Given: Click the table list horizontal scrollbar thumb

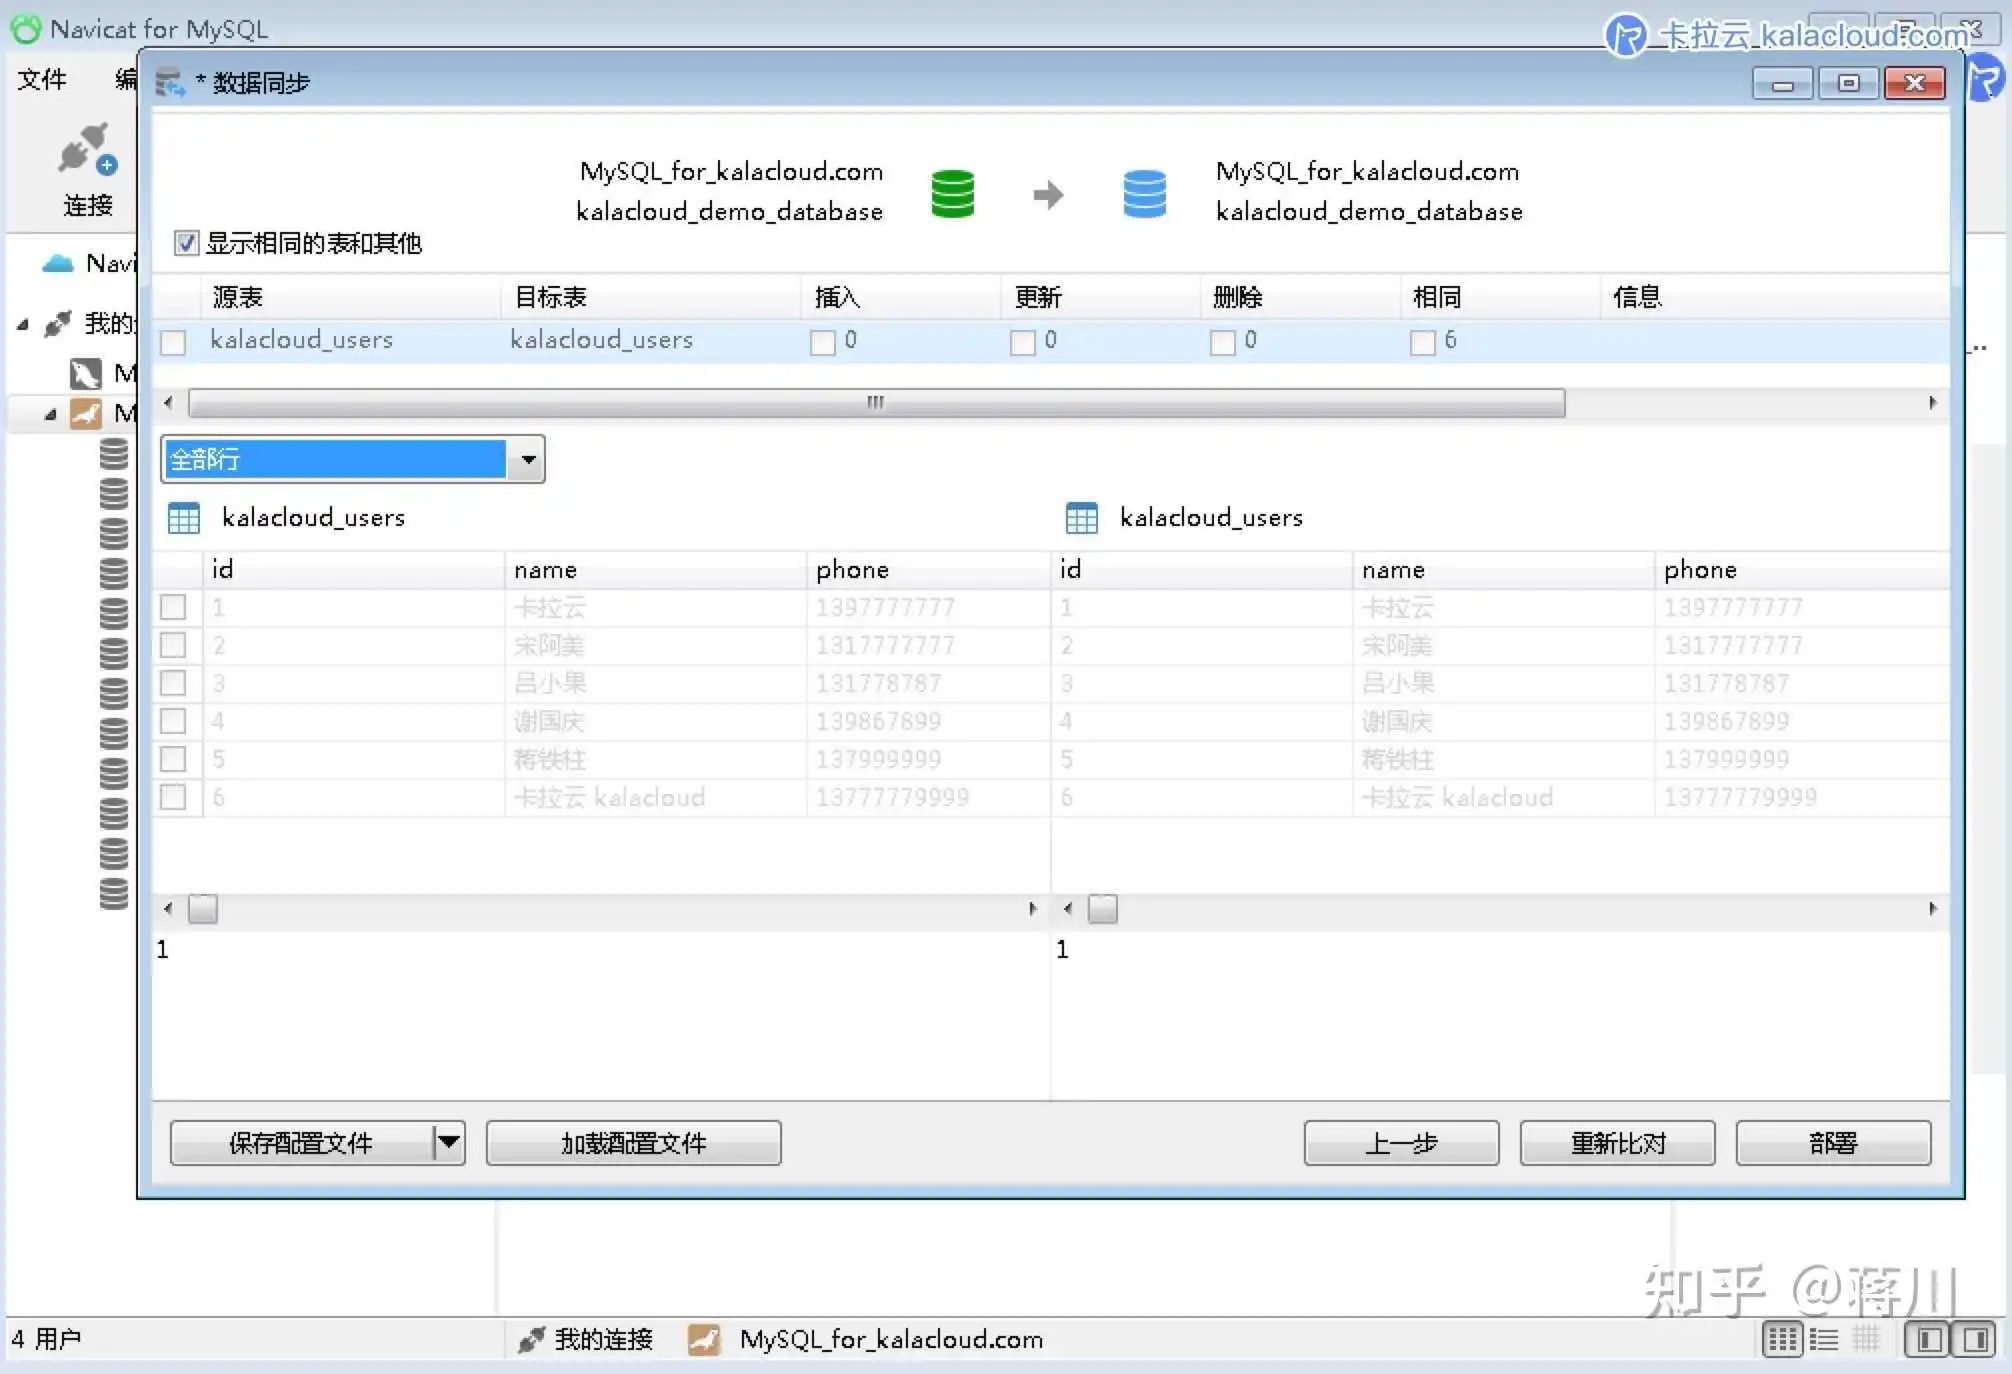Looking at the screenshot, I should click(x=876, y=403).
